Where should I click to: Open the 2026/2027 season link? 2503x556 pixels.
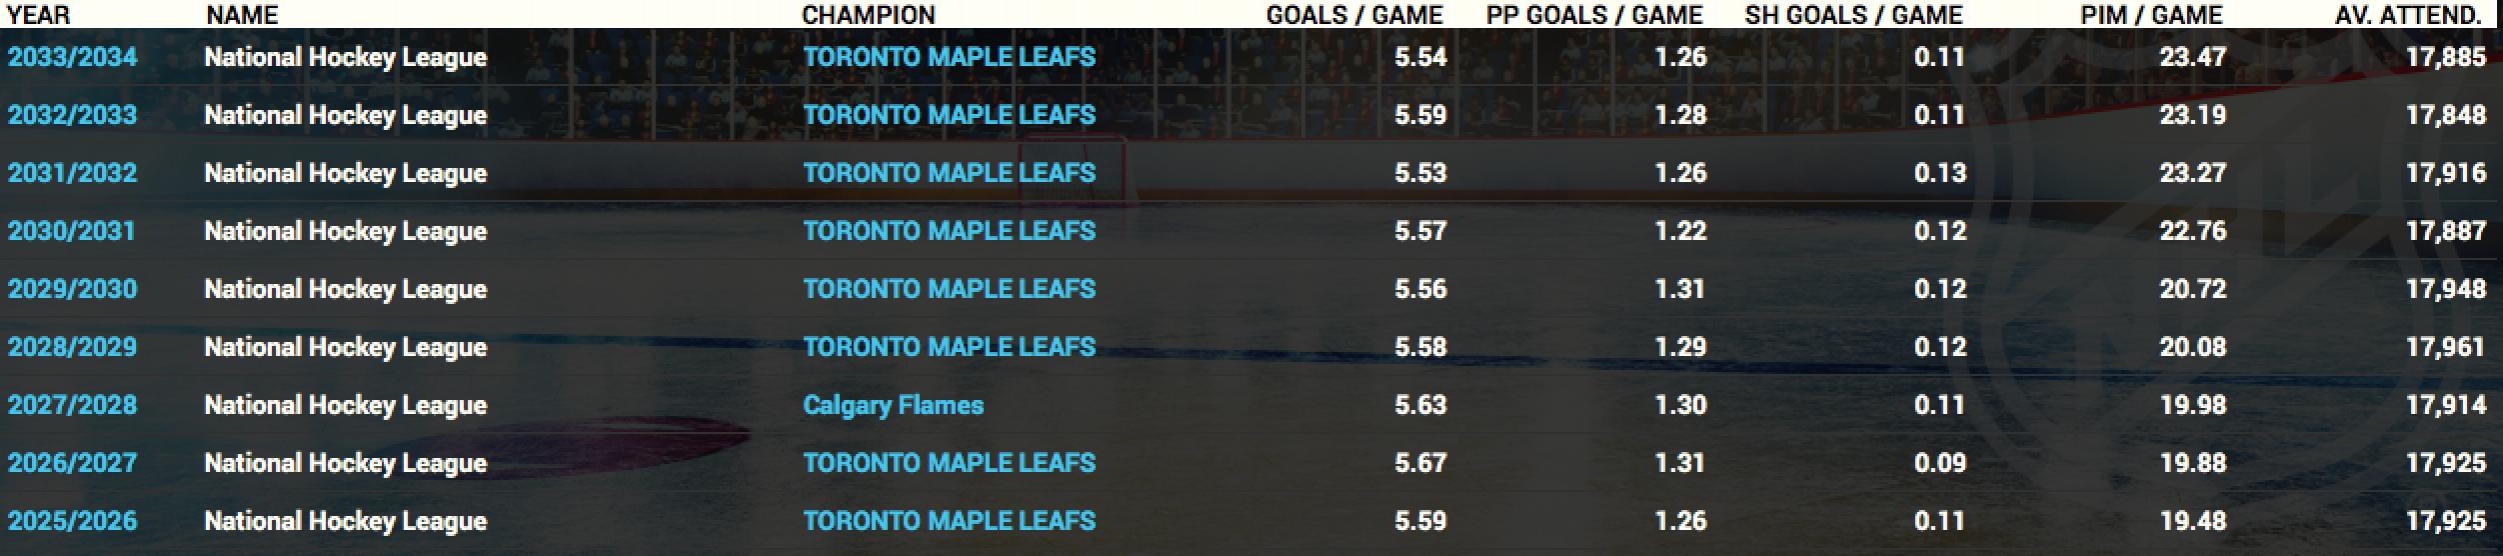[x=72, y=463]
